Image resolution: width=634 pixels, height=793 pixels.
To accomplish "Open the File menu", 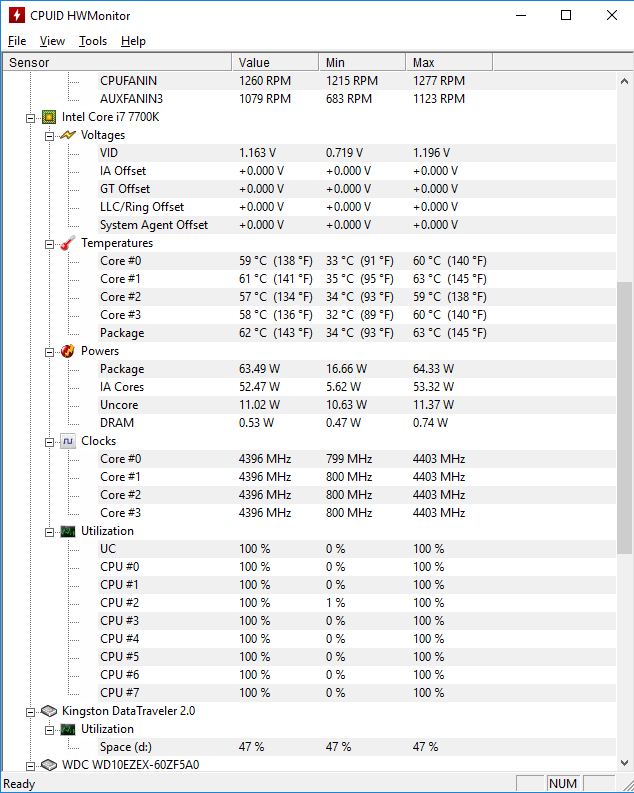I will click(x=17, y=41).
